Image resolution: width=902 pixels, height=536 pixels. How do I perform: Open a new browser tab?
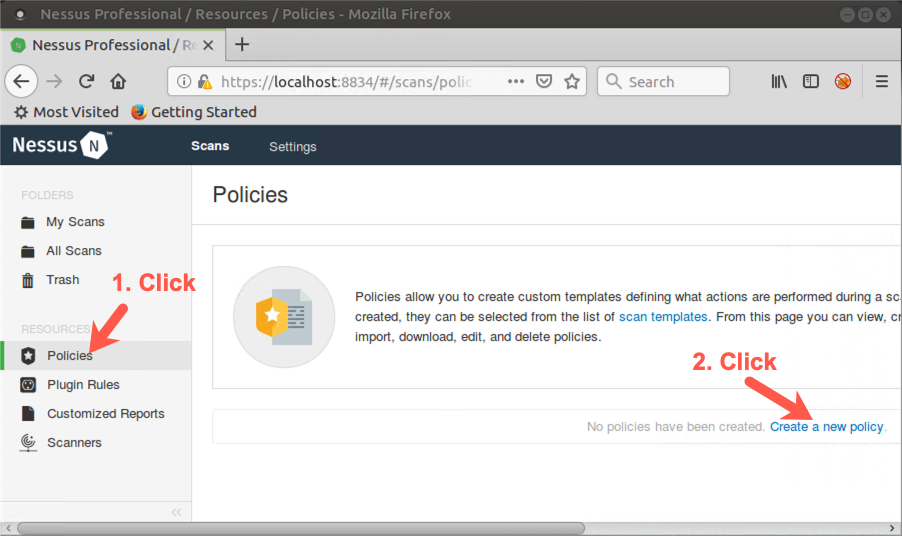242,45
